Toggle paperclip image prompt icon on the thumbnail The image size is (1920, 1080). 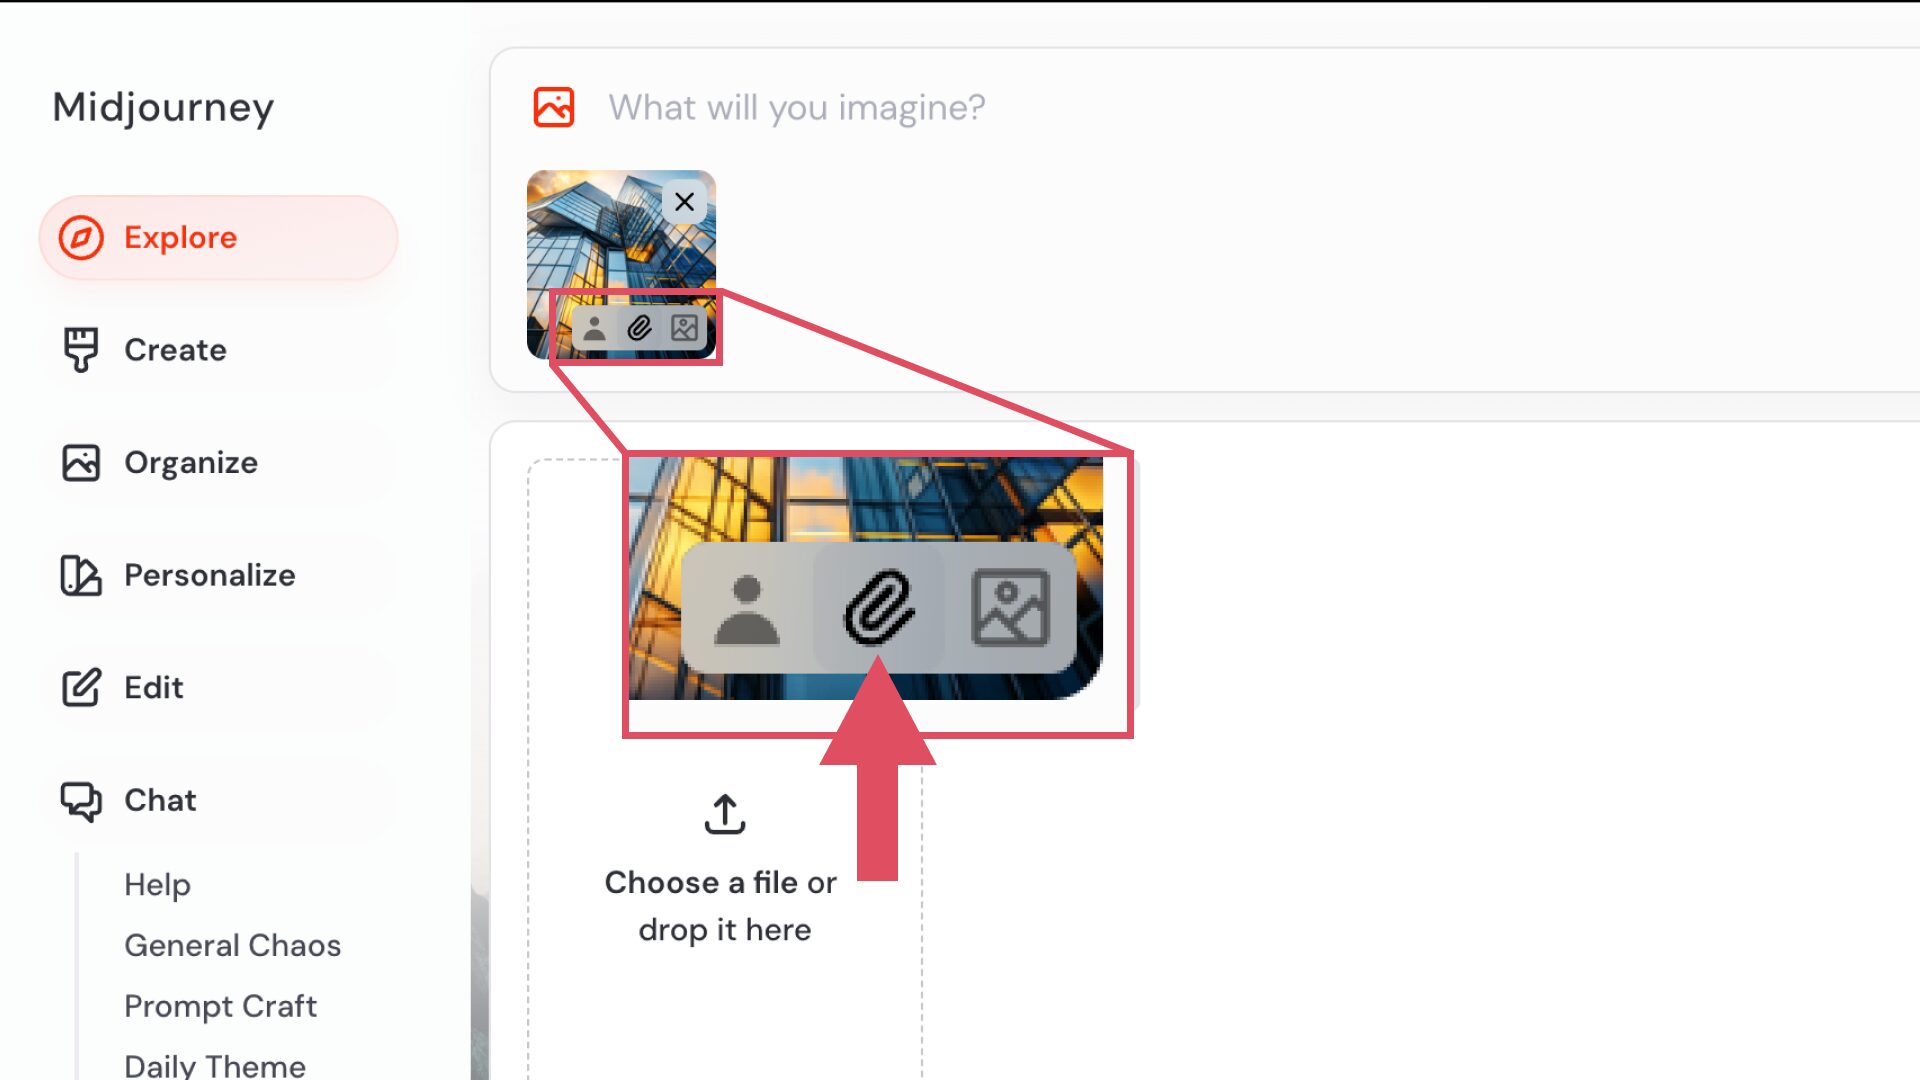(639, 328)
